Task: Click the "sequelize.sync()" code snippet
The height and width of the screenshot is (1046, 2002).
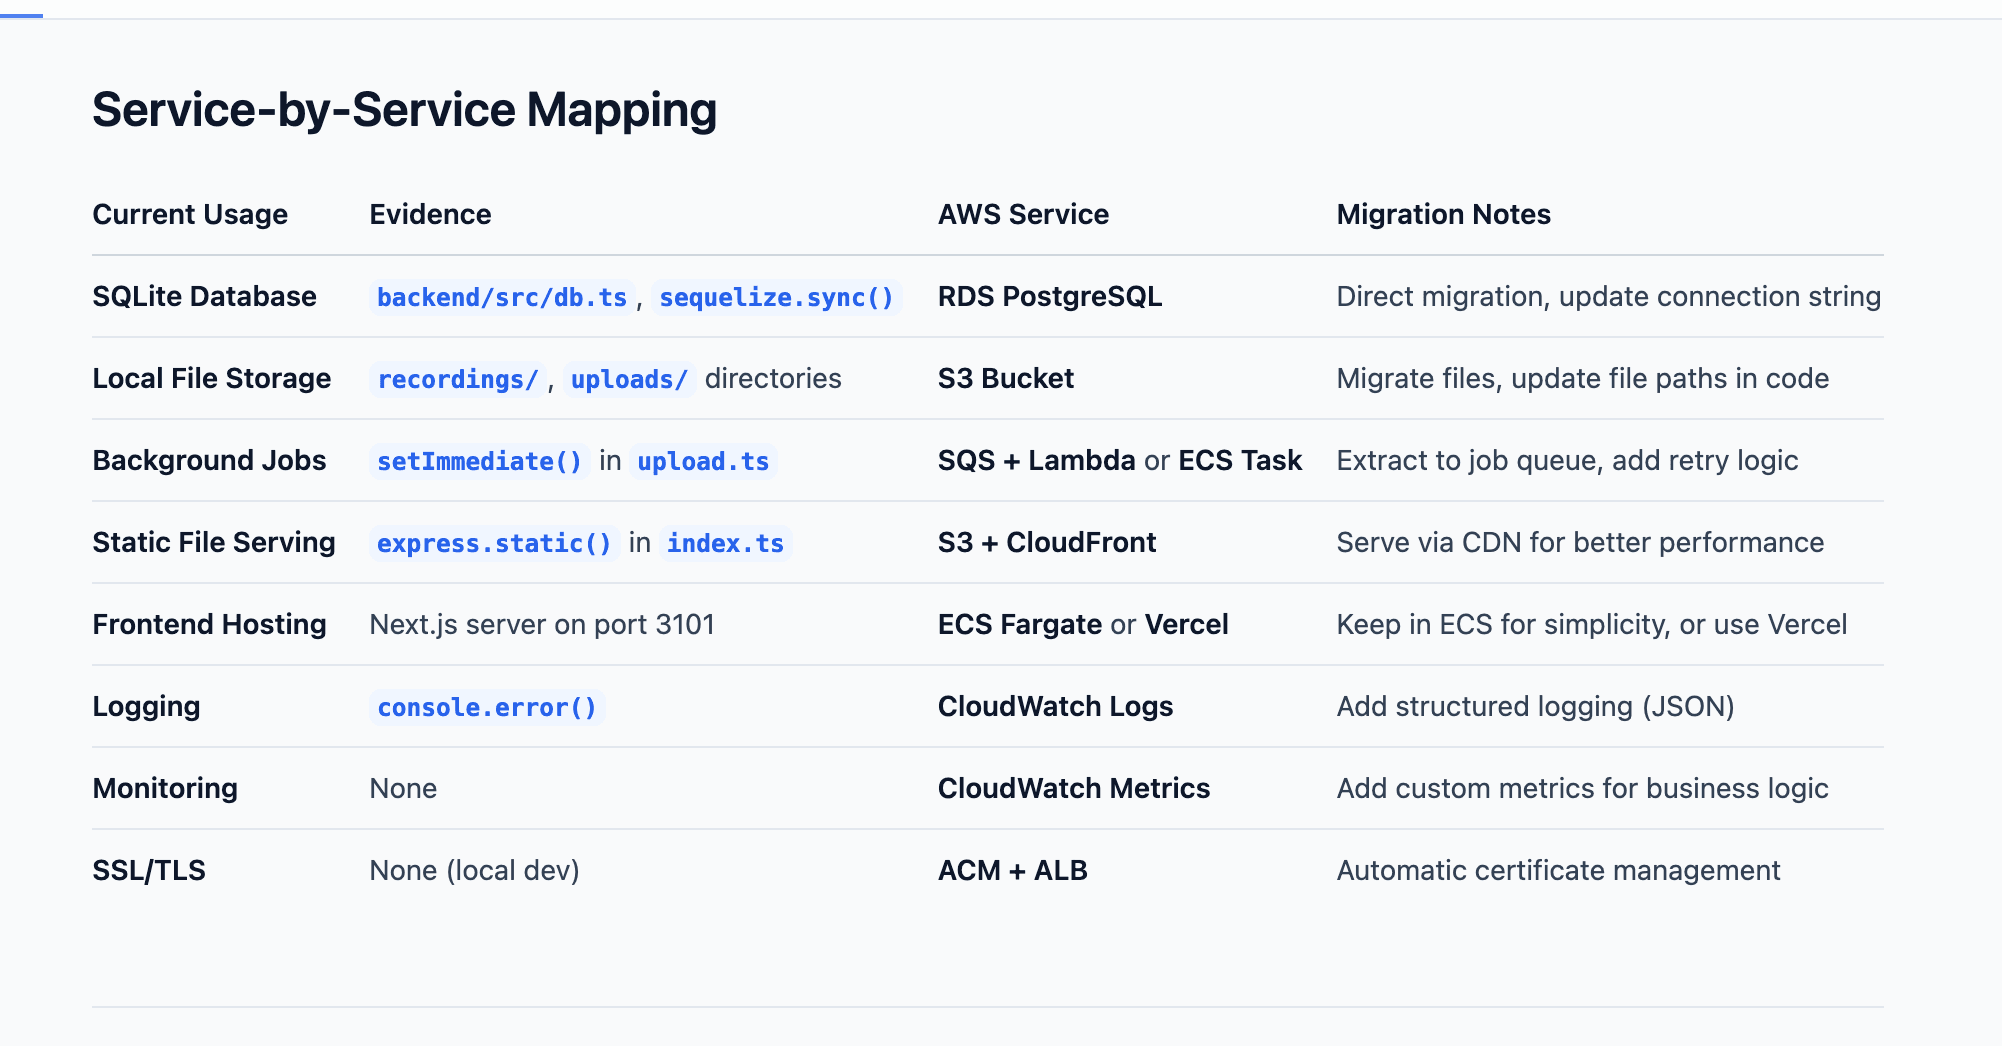Action: pos(777,297)
